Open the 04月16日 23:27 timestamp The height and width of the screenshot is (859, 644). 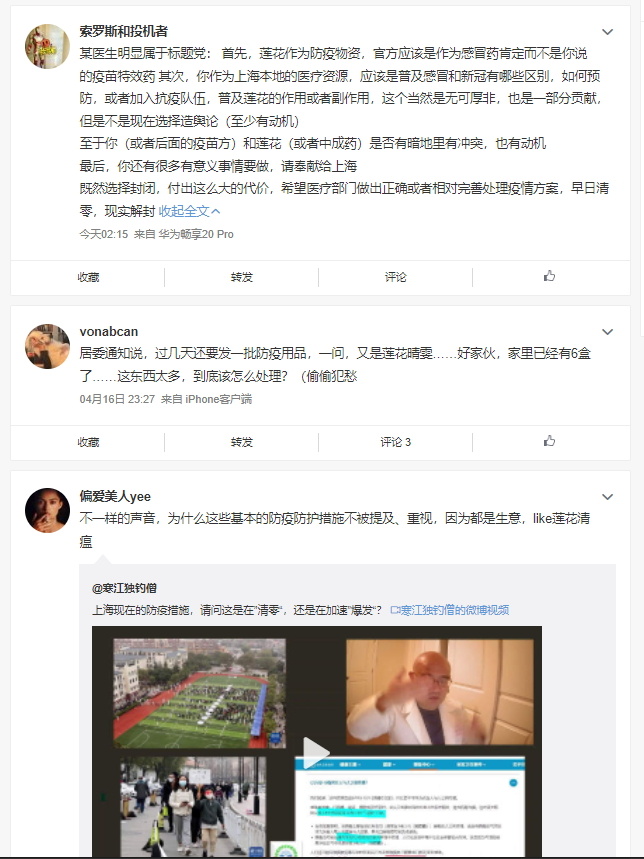point(117,399)
